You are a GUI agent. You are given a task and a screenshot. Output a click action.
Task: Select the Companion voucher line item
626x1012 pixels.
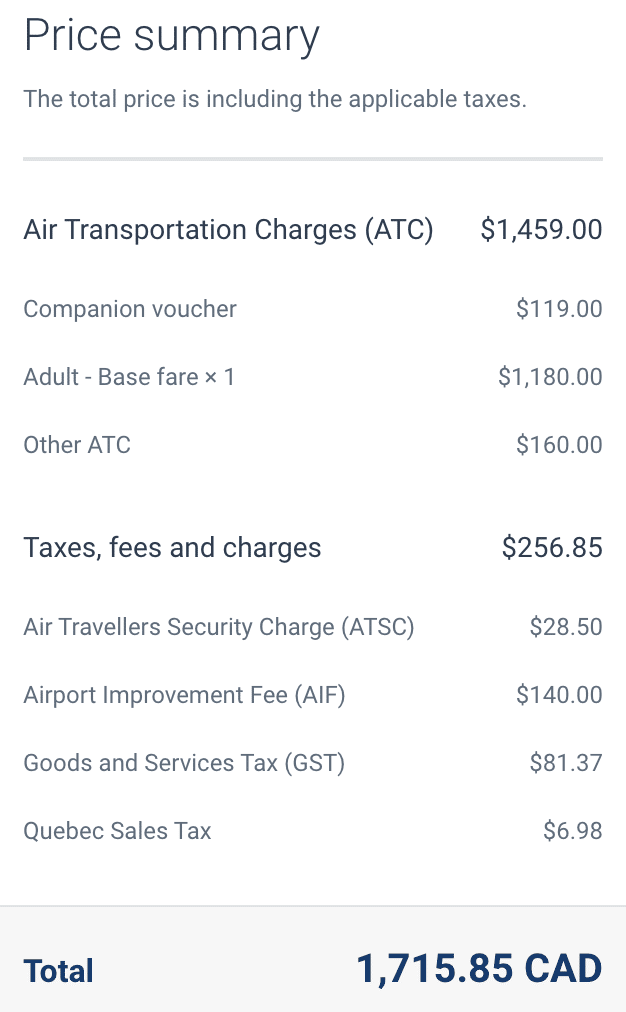coord(130,309)
